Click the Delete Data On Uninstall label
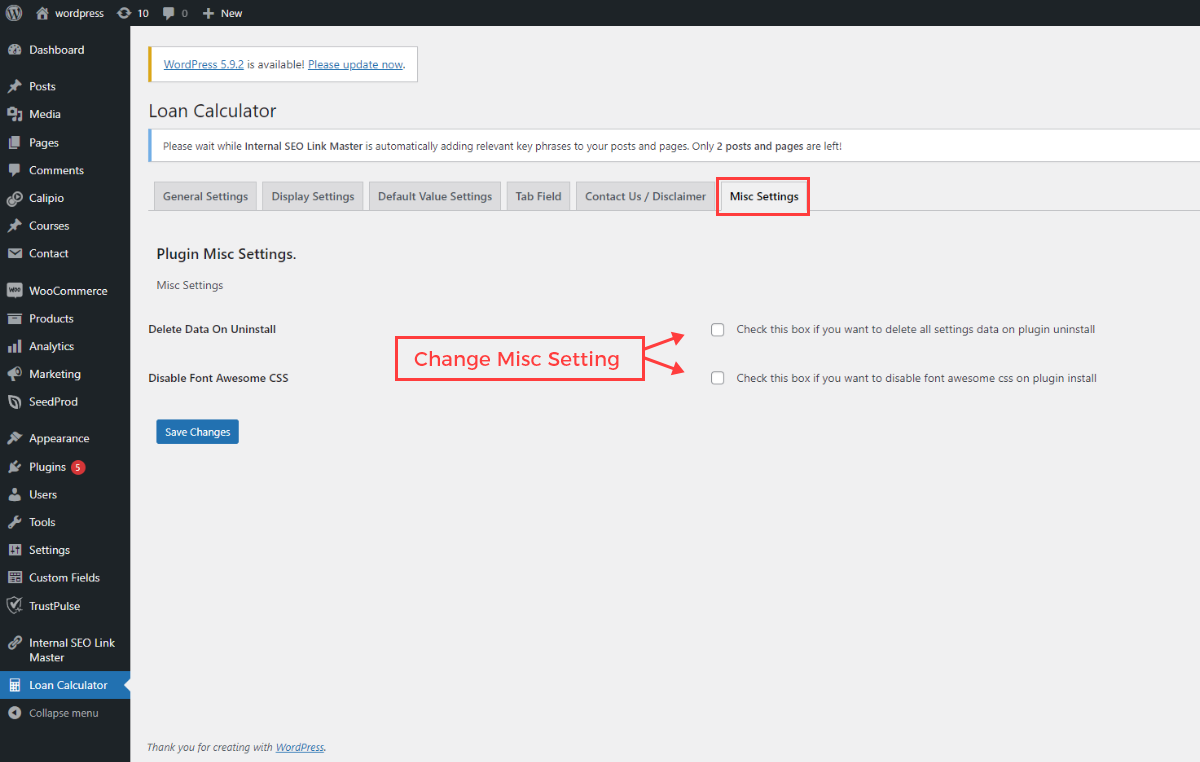1200x762 pixels. 212,329
